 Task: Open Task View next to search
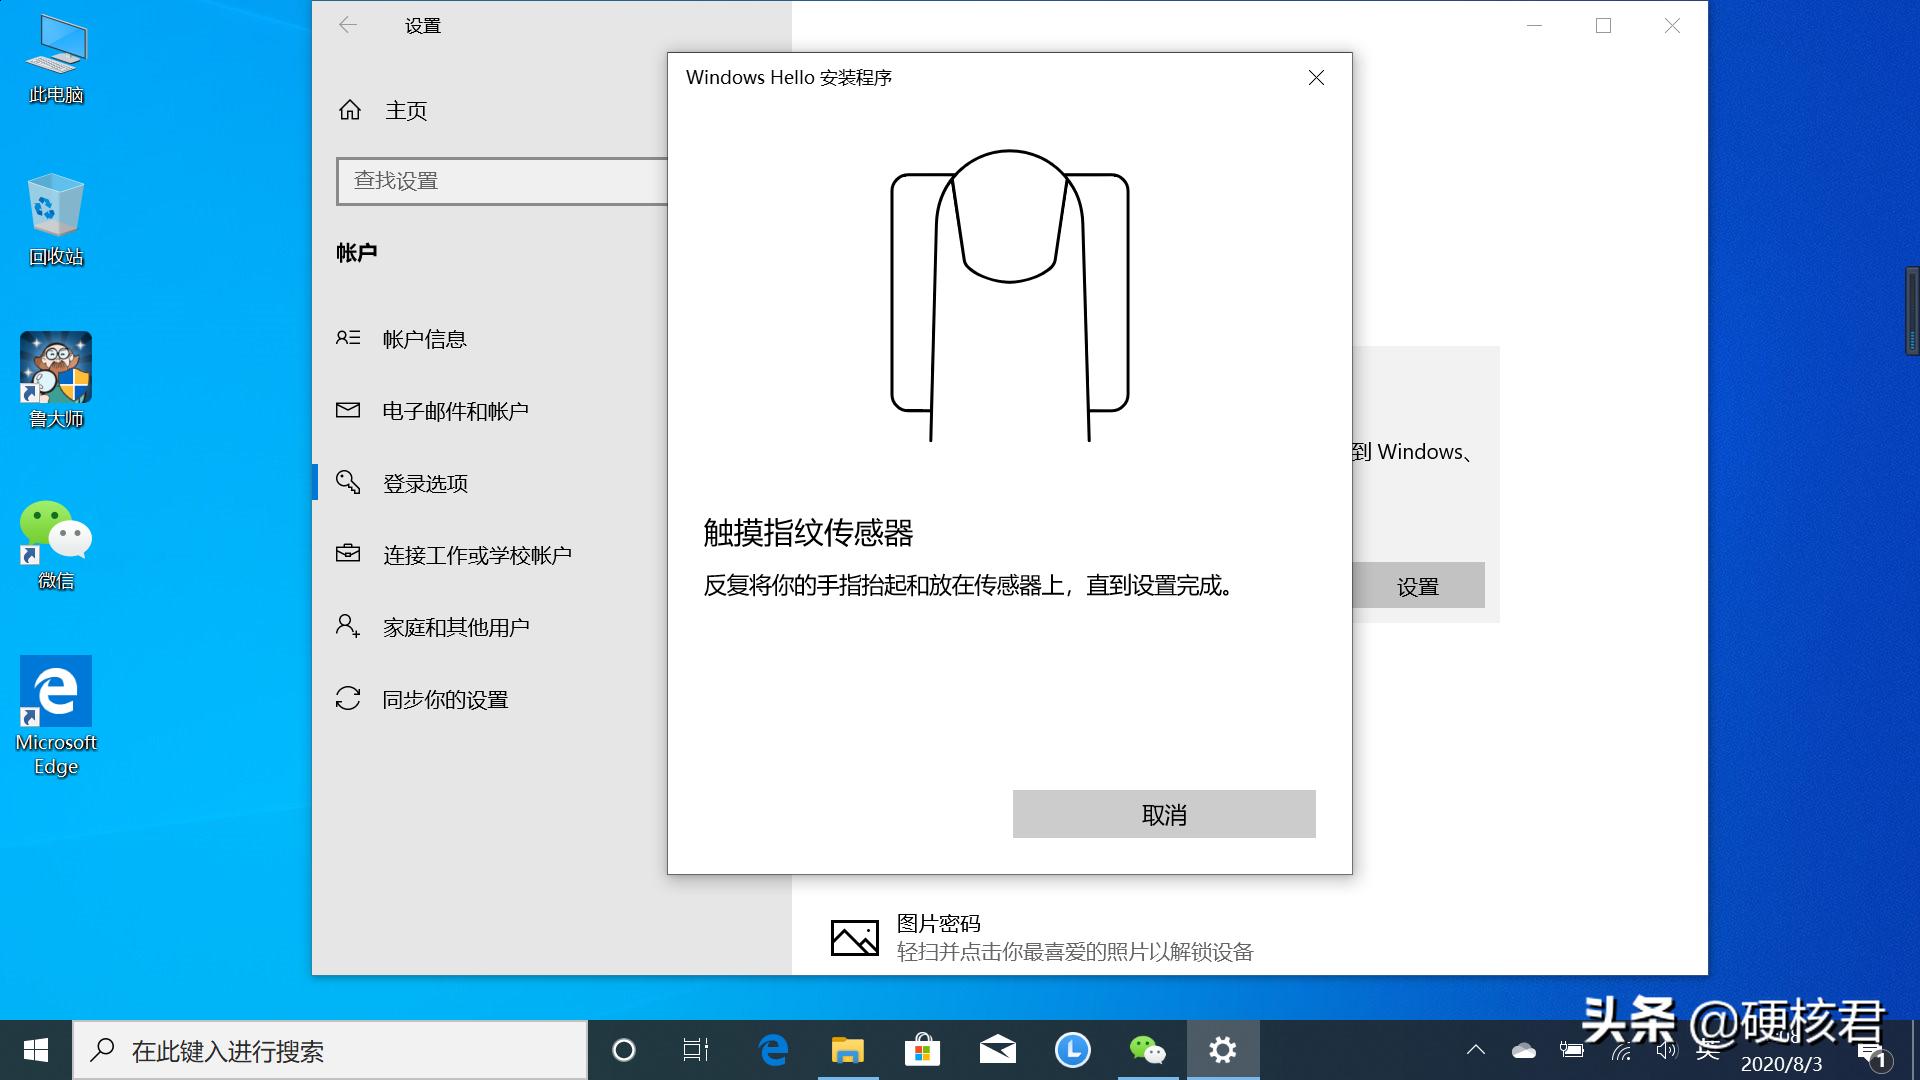(696, 1050)
